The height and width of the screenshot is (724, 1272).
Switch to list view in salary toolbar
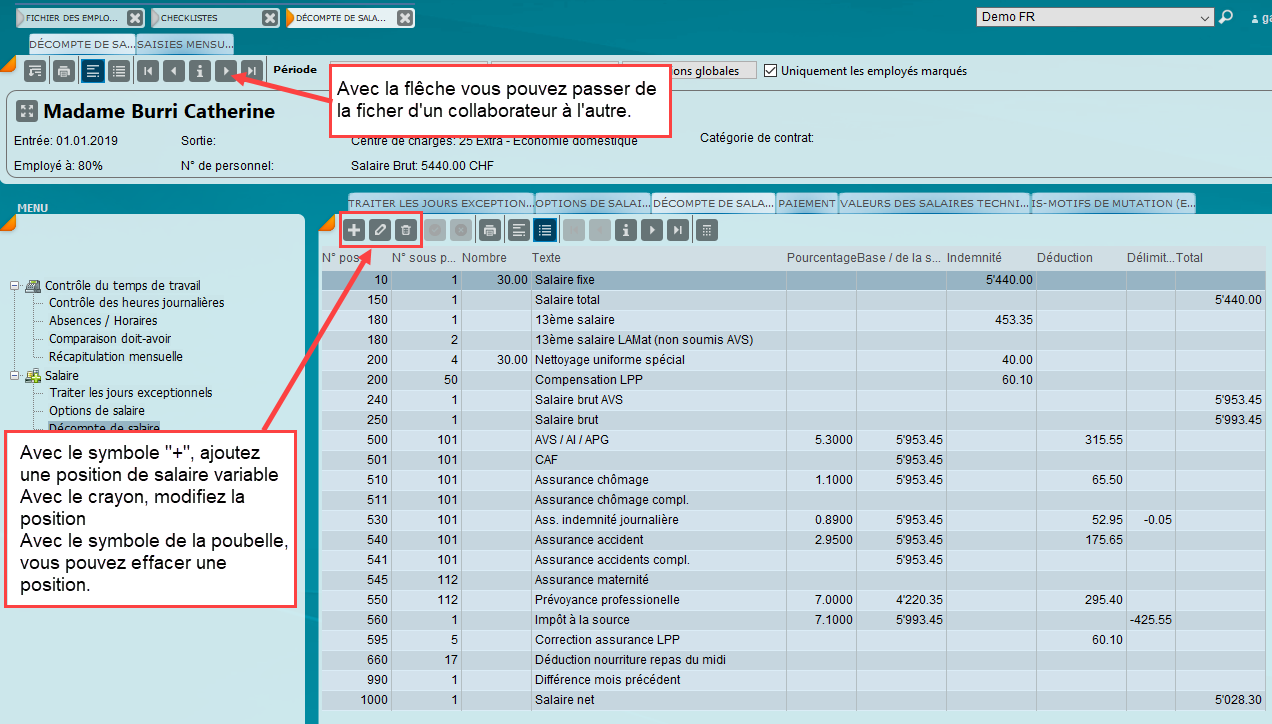(544, 230)
